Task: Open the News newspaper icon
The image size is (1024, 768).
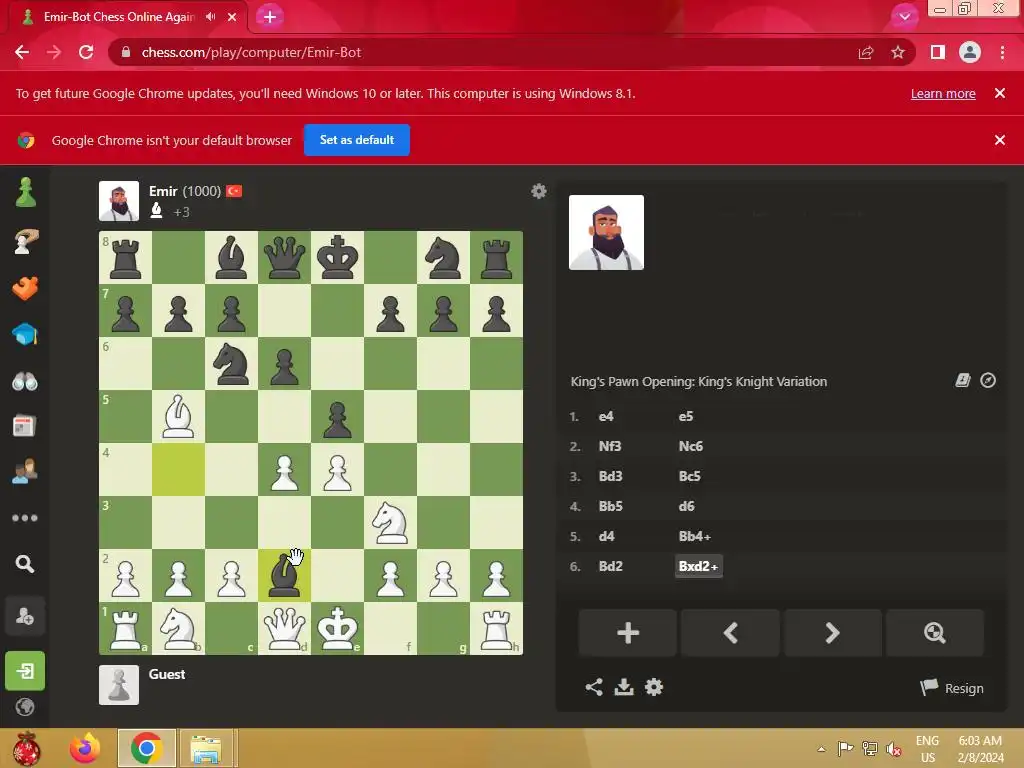Action: point(24,426)
